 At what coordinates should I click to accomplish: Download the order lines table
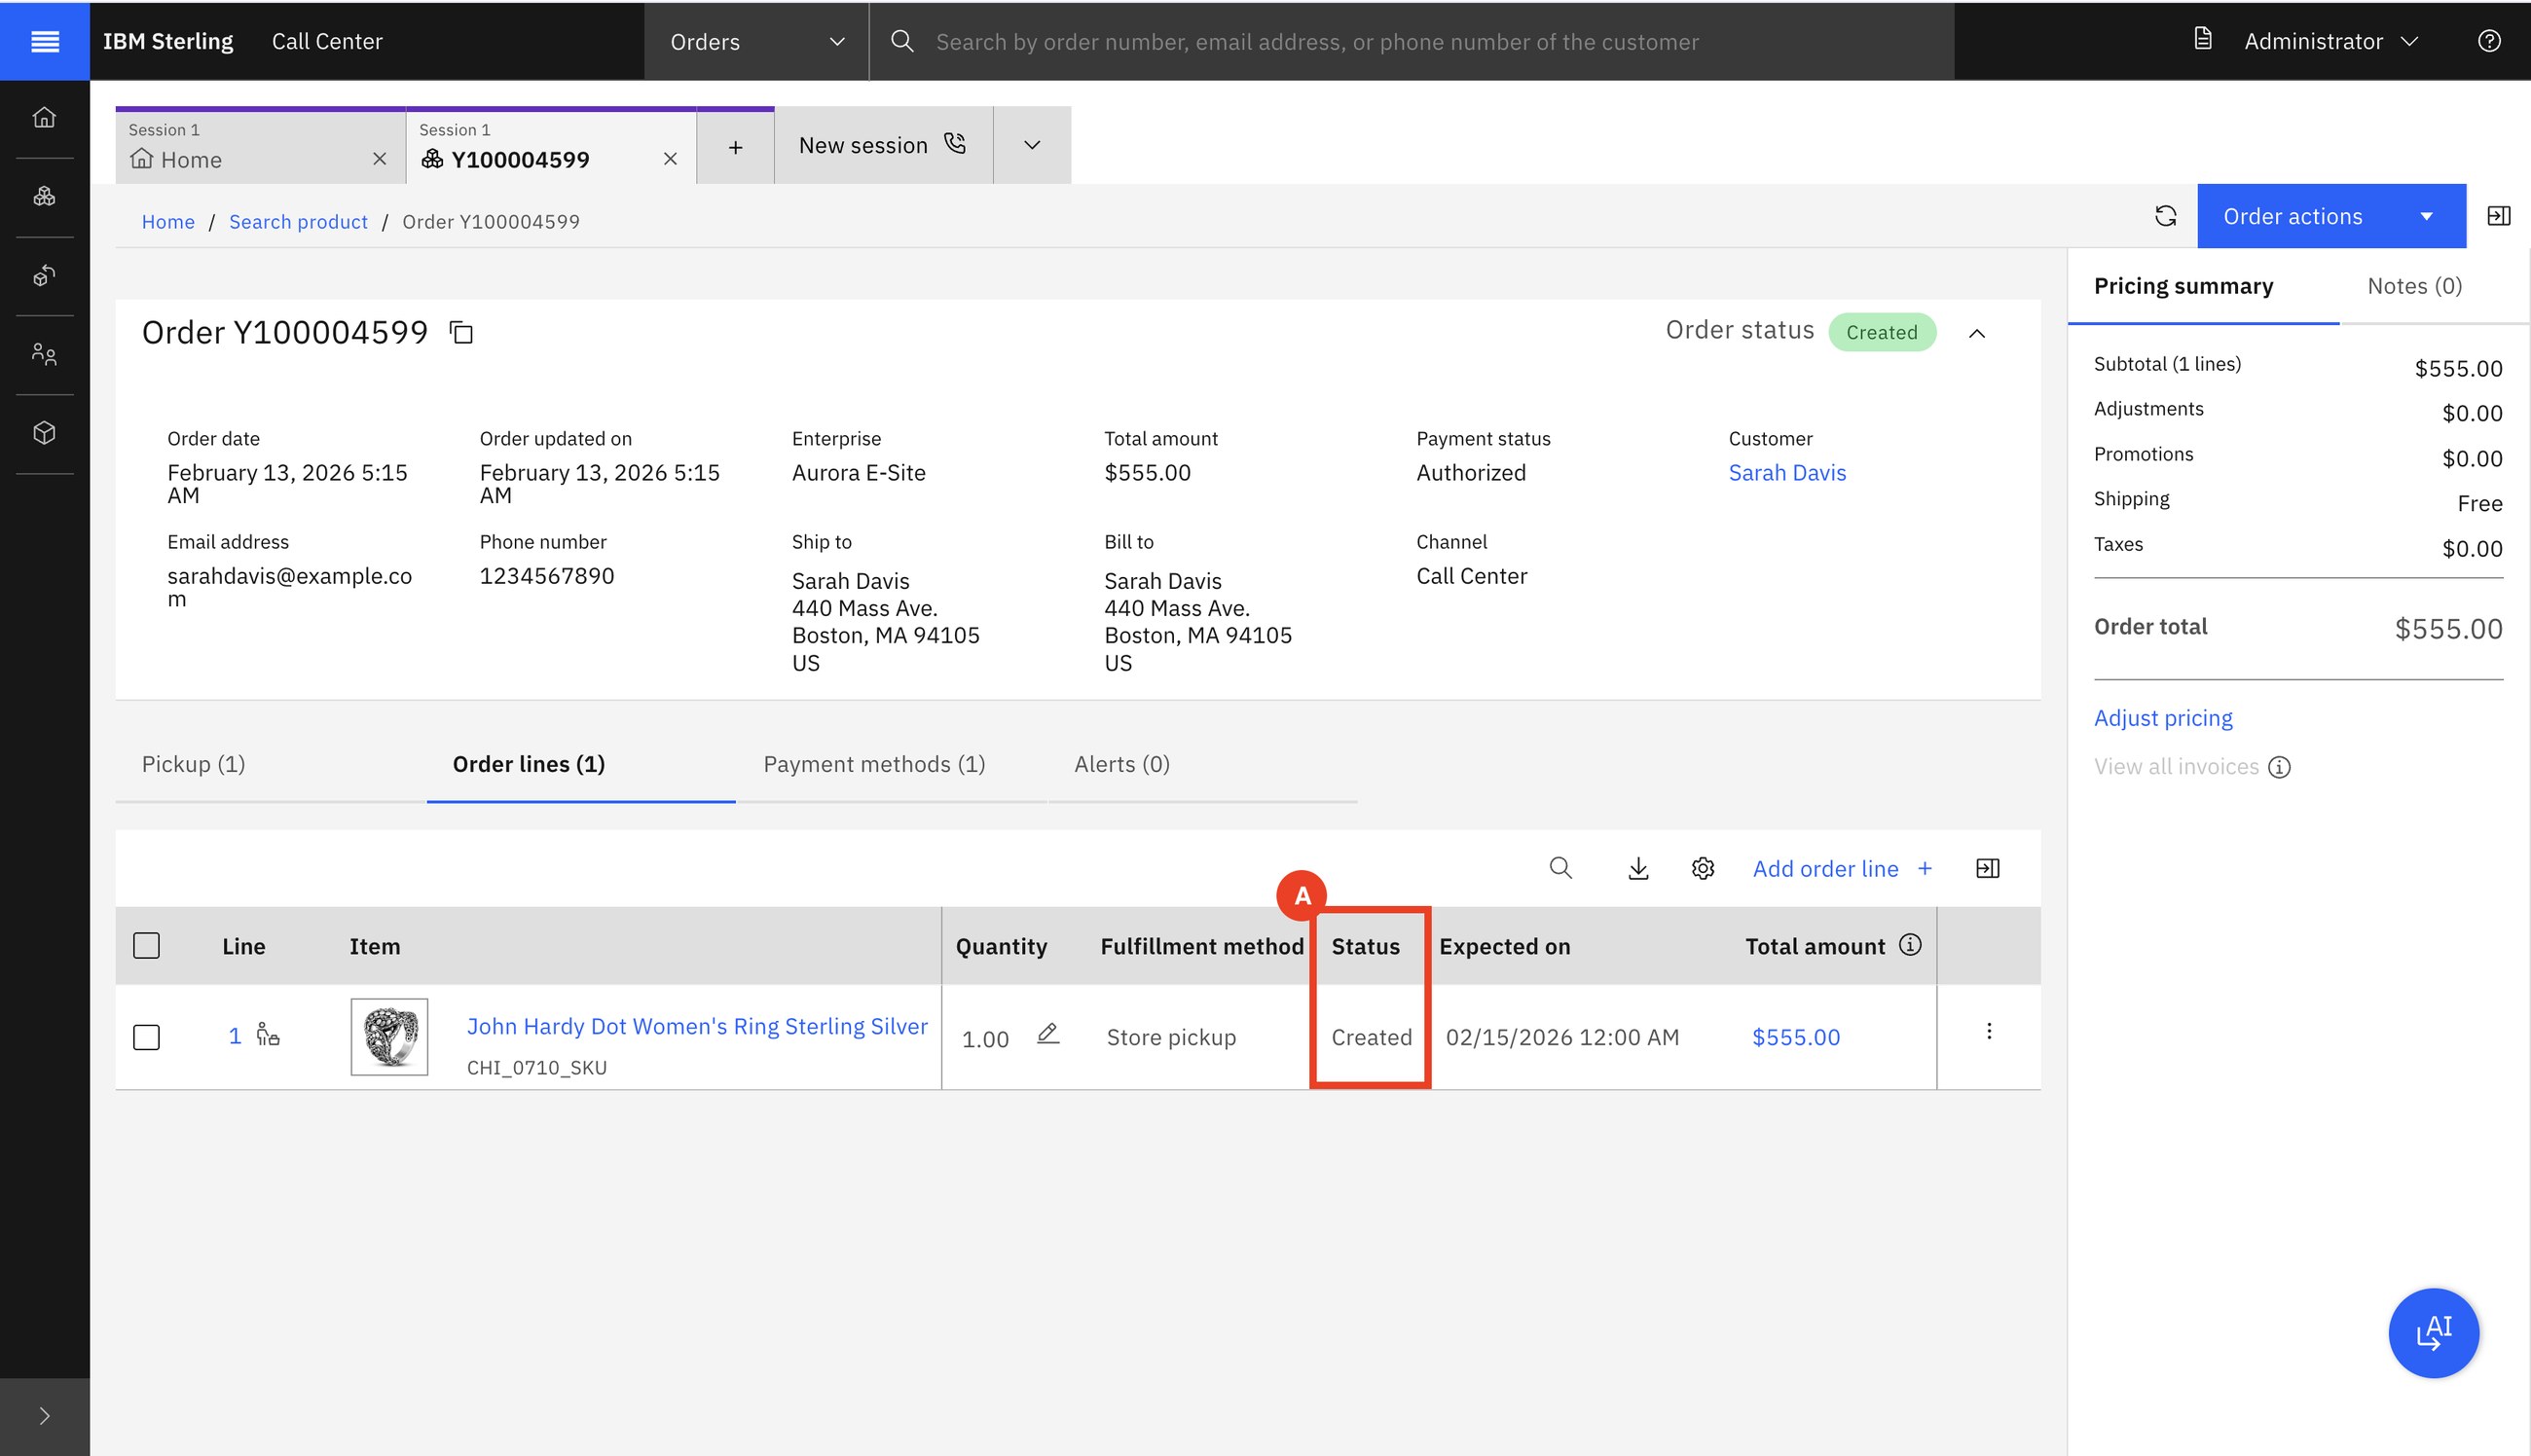click(x=1638, y=868)
